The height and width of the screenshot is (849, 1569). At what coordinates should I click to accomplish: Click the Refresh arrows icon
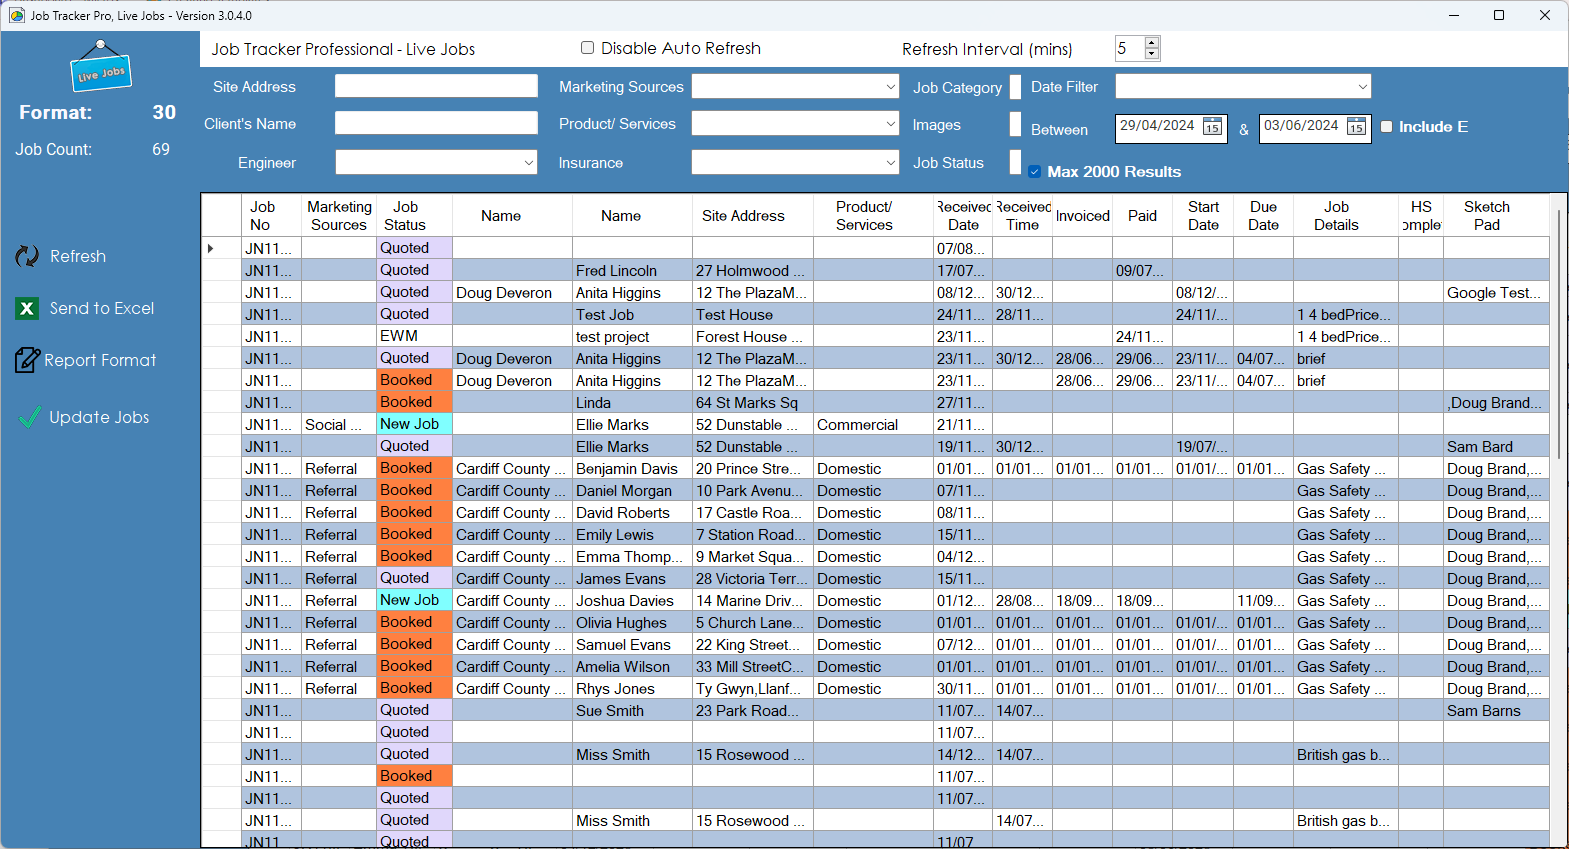27,257
